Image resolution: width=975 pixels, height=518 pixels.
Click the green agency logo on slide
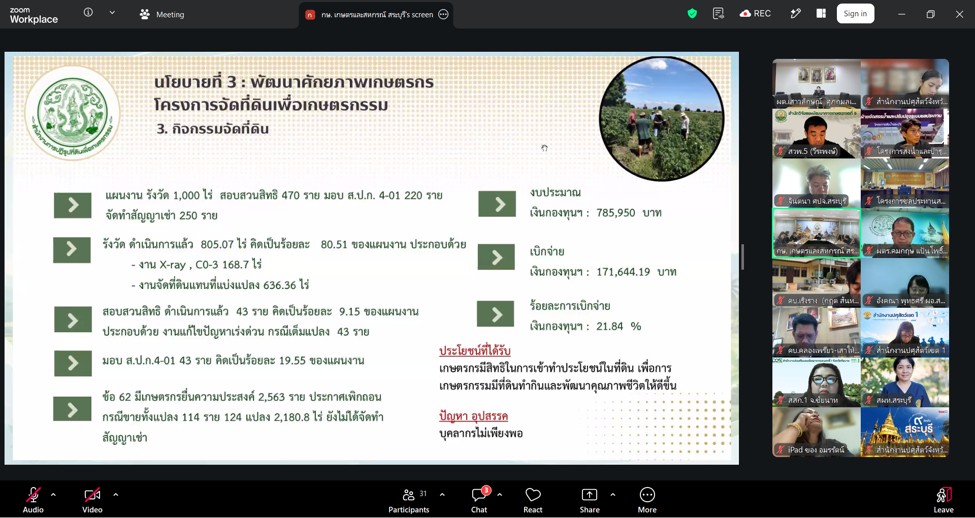pyautogui.click(x=73, y=113)
